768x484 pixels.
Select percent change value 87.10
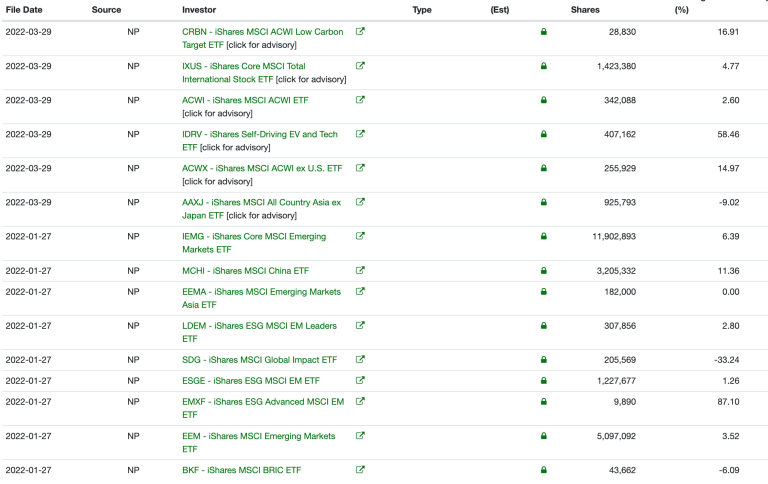pos(728,402)
